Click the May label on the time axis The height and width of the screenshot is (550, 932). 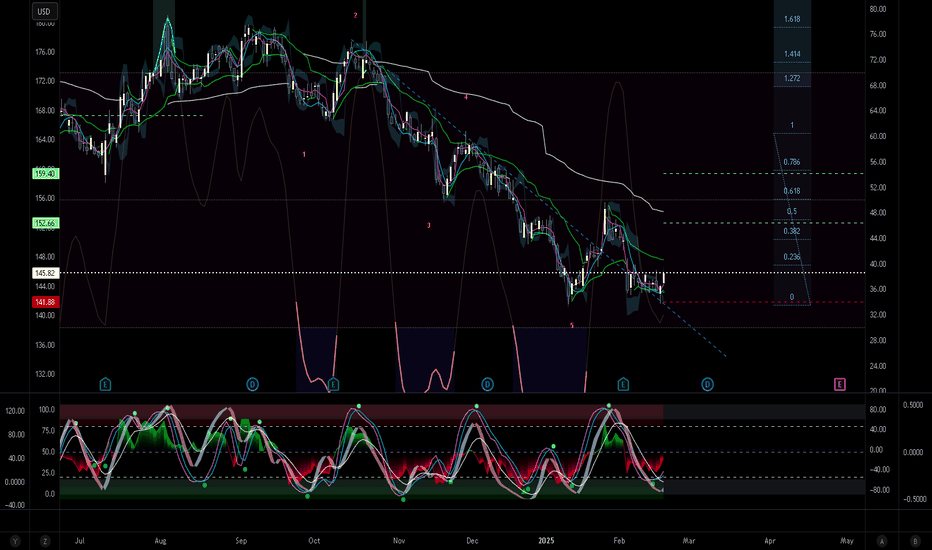pyautogui.click(x=846, y=540)
